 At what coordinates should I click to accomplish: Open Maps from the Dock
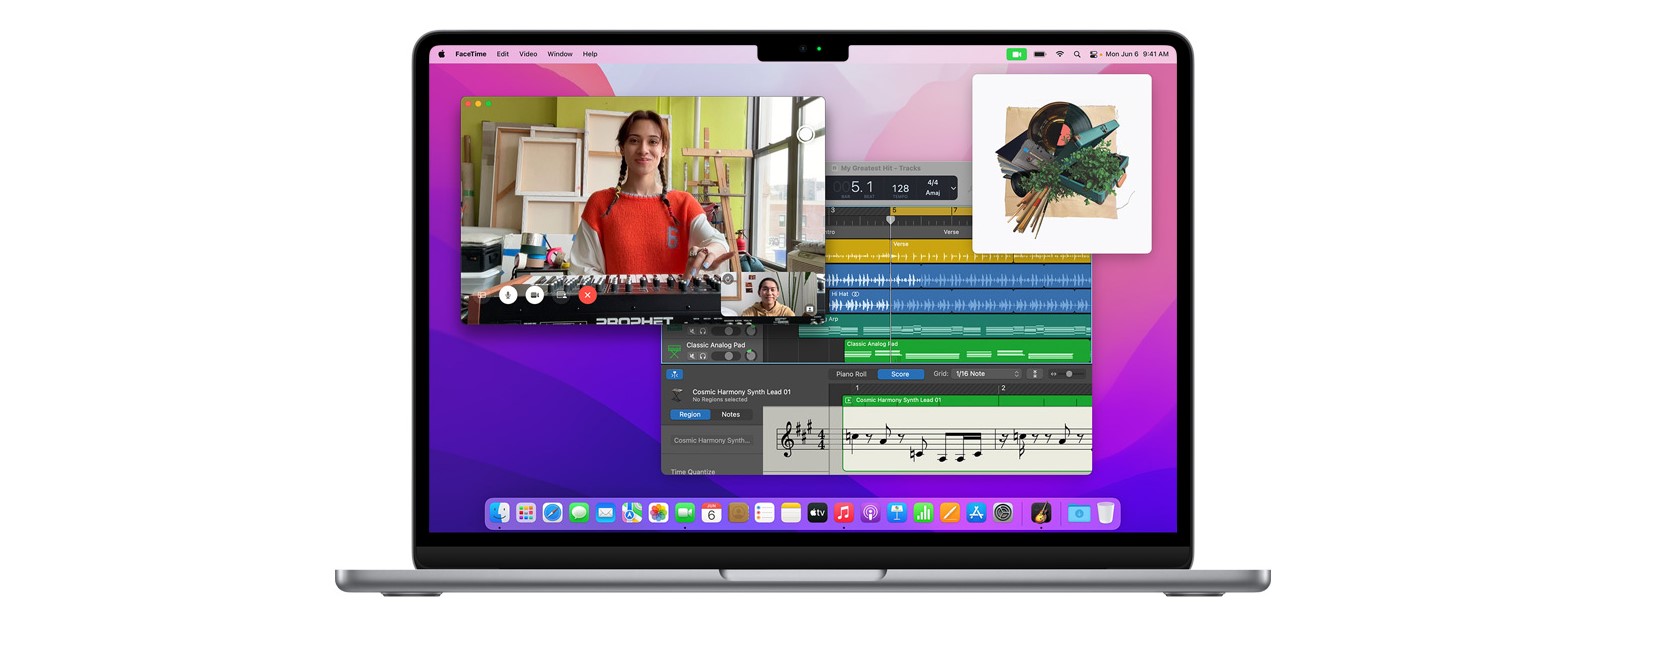[632, 513]
